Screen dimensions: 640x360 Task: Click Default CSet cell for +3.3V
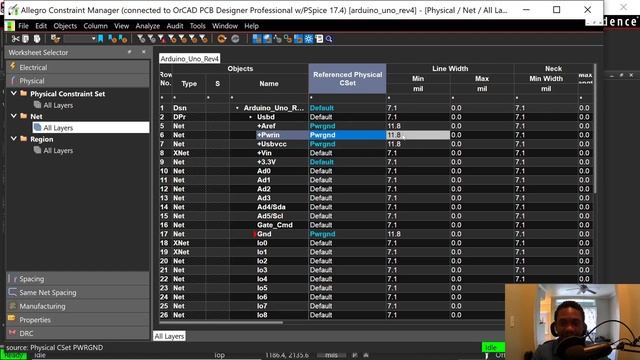(347, 162)
